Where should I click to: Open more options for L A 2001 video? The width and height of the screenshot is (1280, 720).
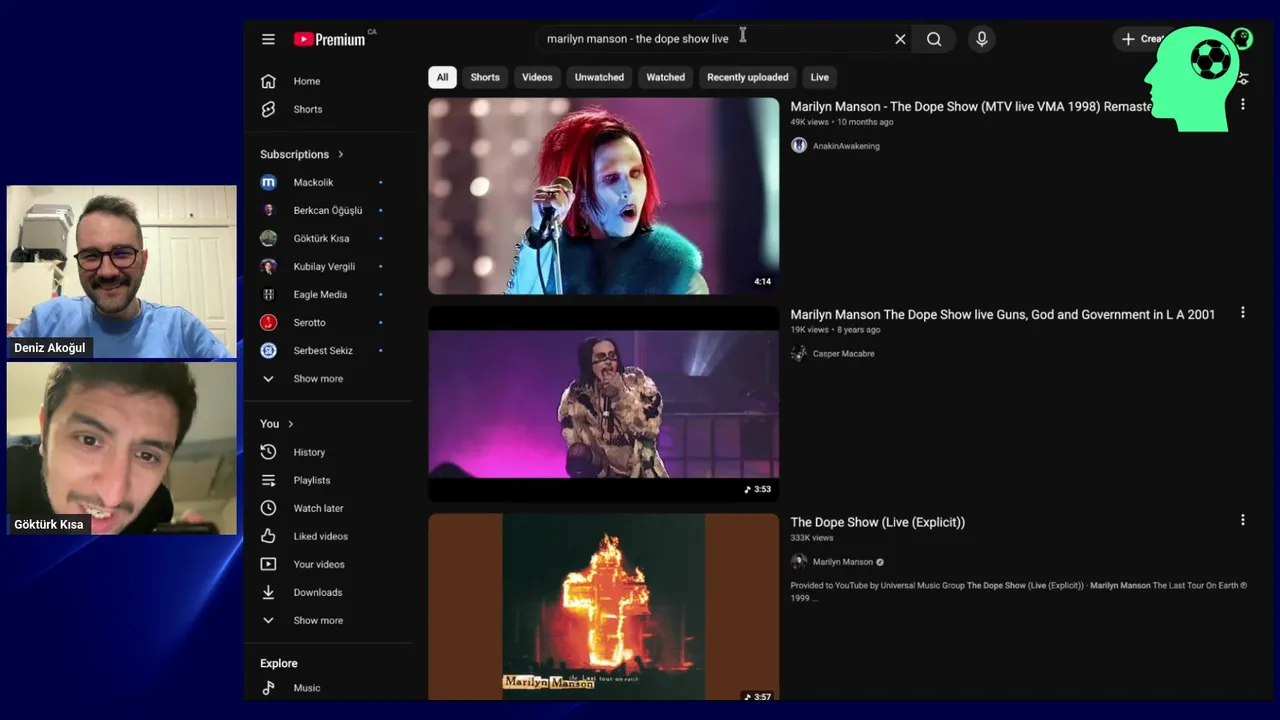(x=1243, y=313)
